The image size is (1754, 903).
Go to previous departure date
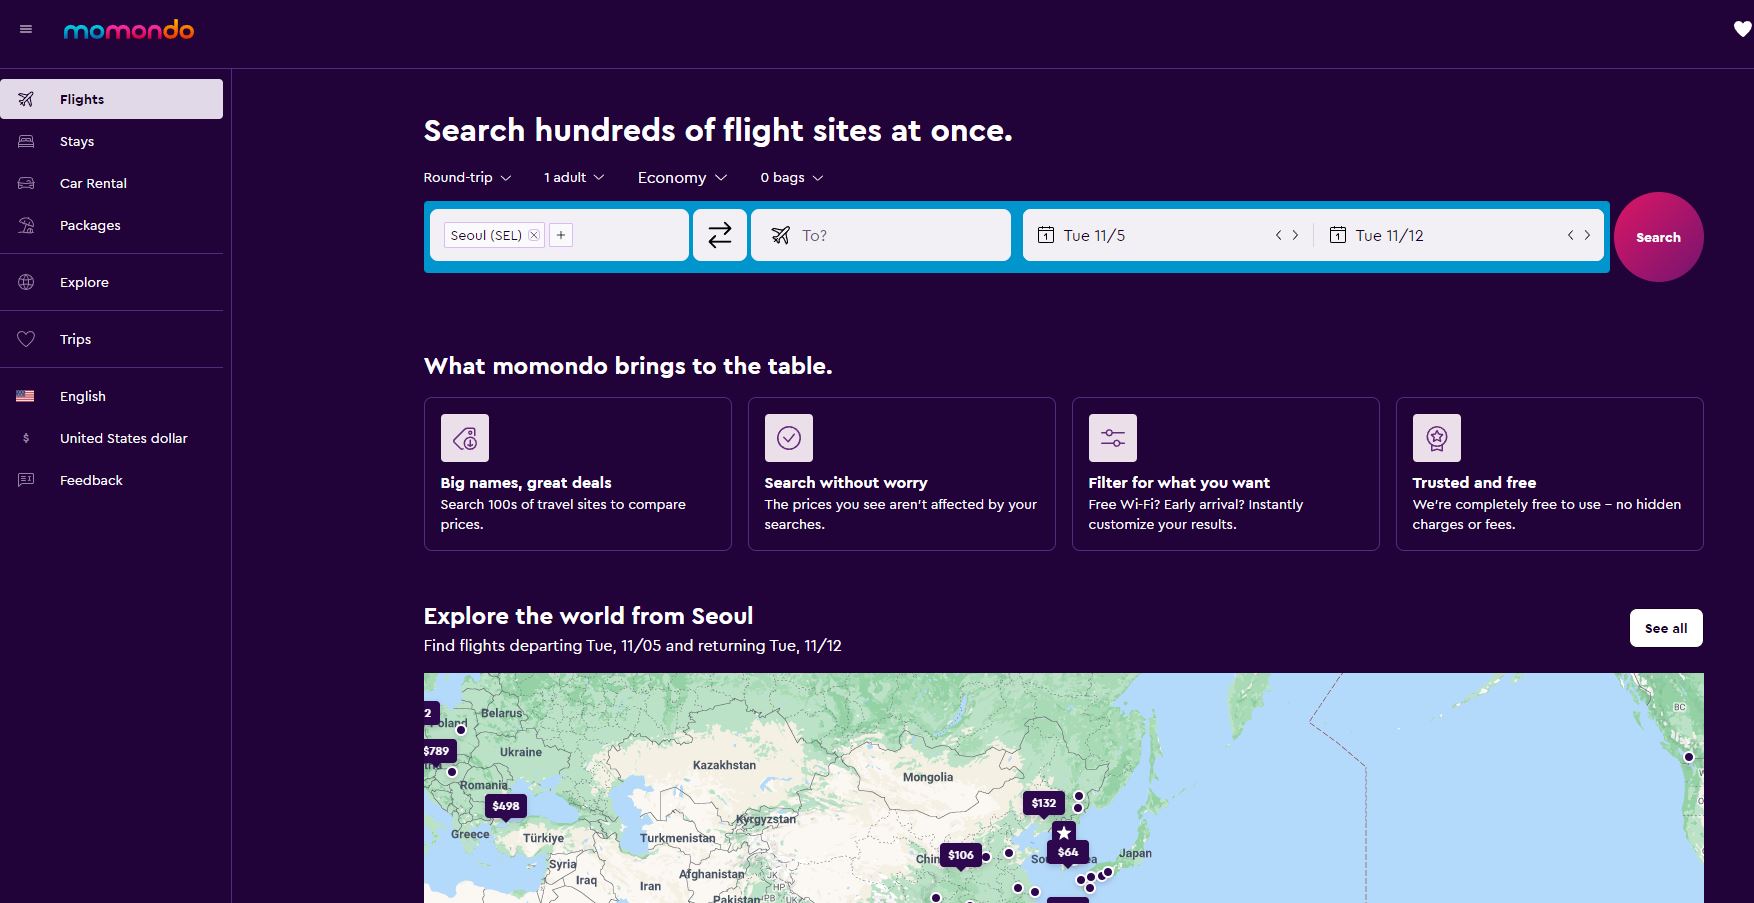1278,235
